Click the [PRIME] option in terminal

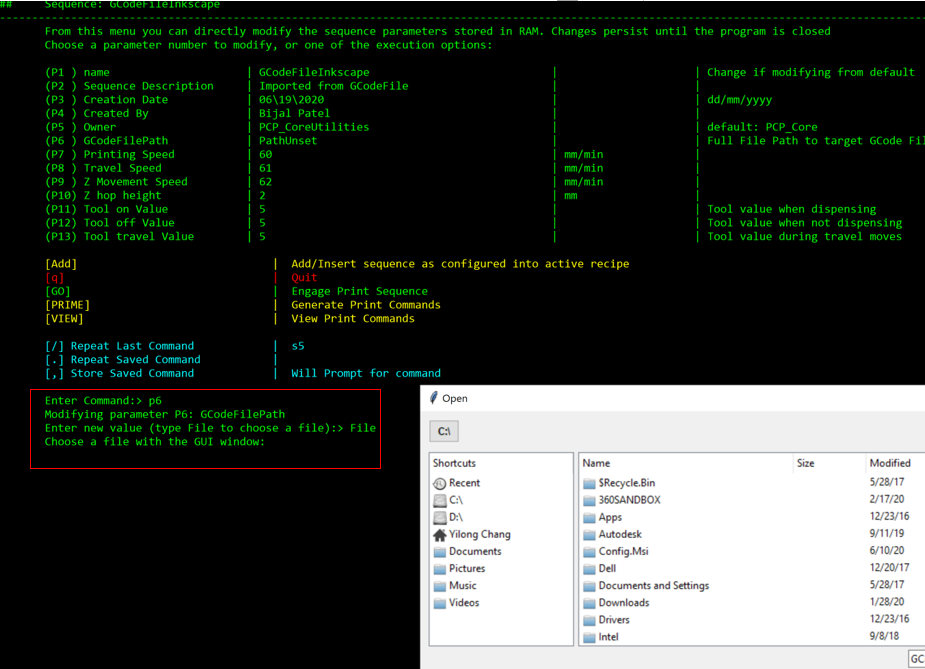click(67, 304)
